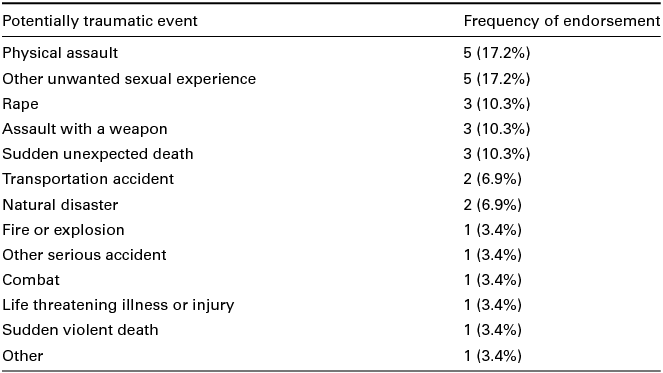Click the 3 (10.3%) value for Sudden unexpected death
Image resolution: width=663 pixels, height=373 pixels.
[x=496, y=154]
